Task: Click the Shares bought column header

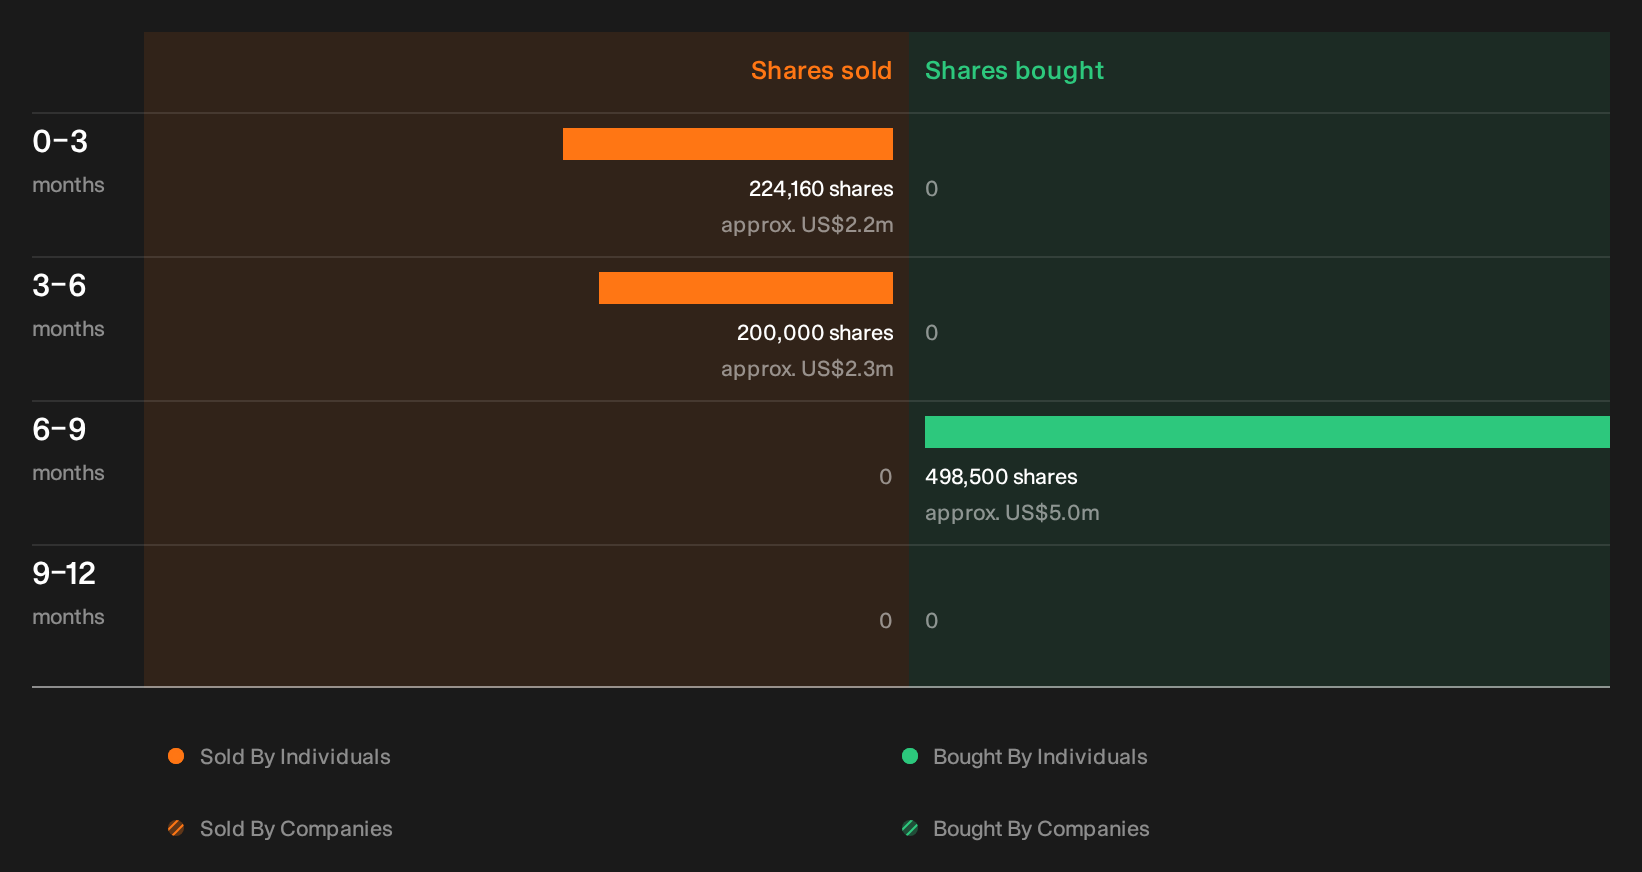Action: click(x=1014, y=71)
